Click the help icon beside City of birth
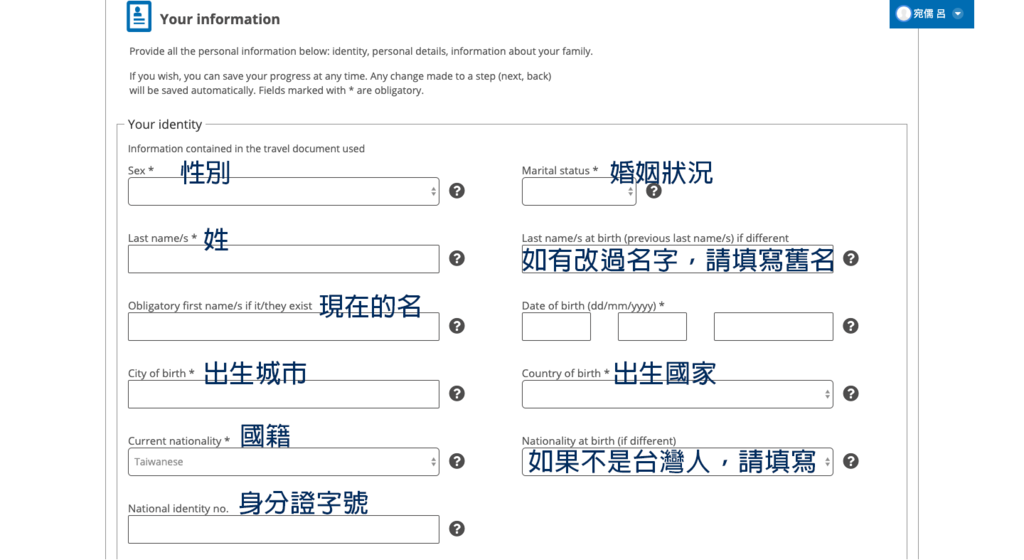The width and height of the screenshot is (1024, 560). click(457, 394)
